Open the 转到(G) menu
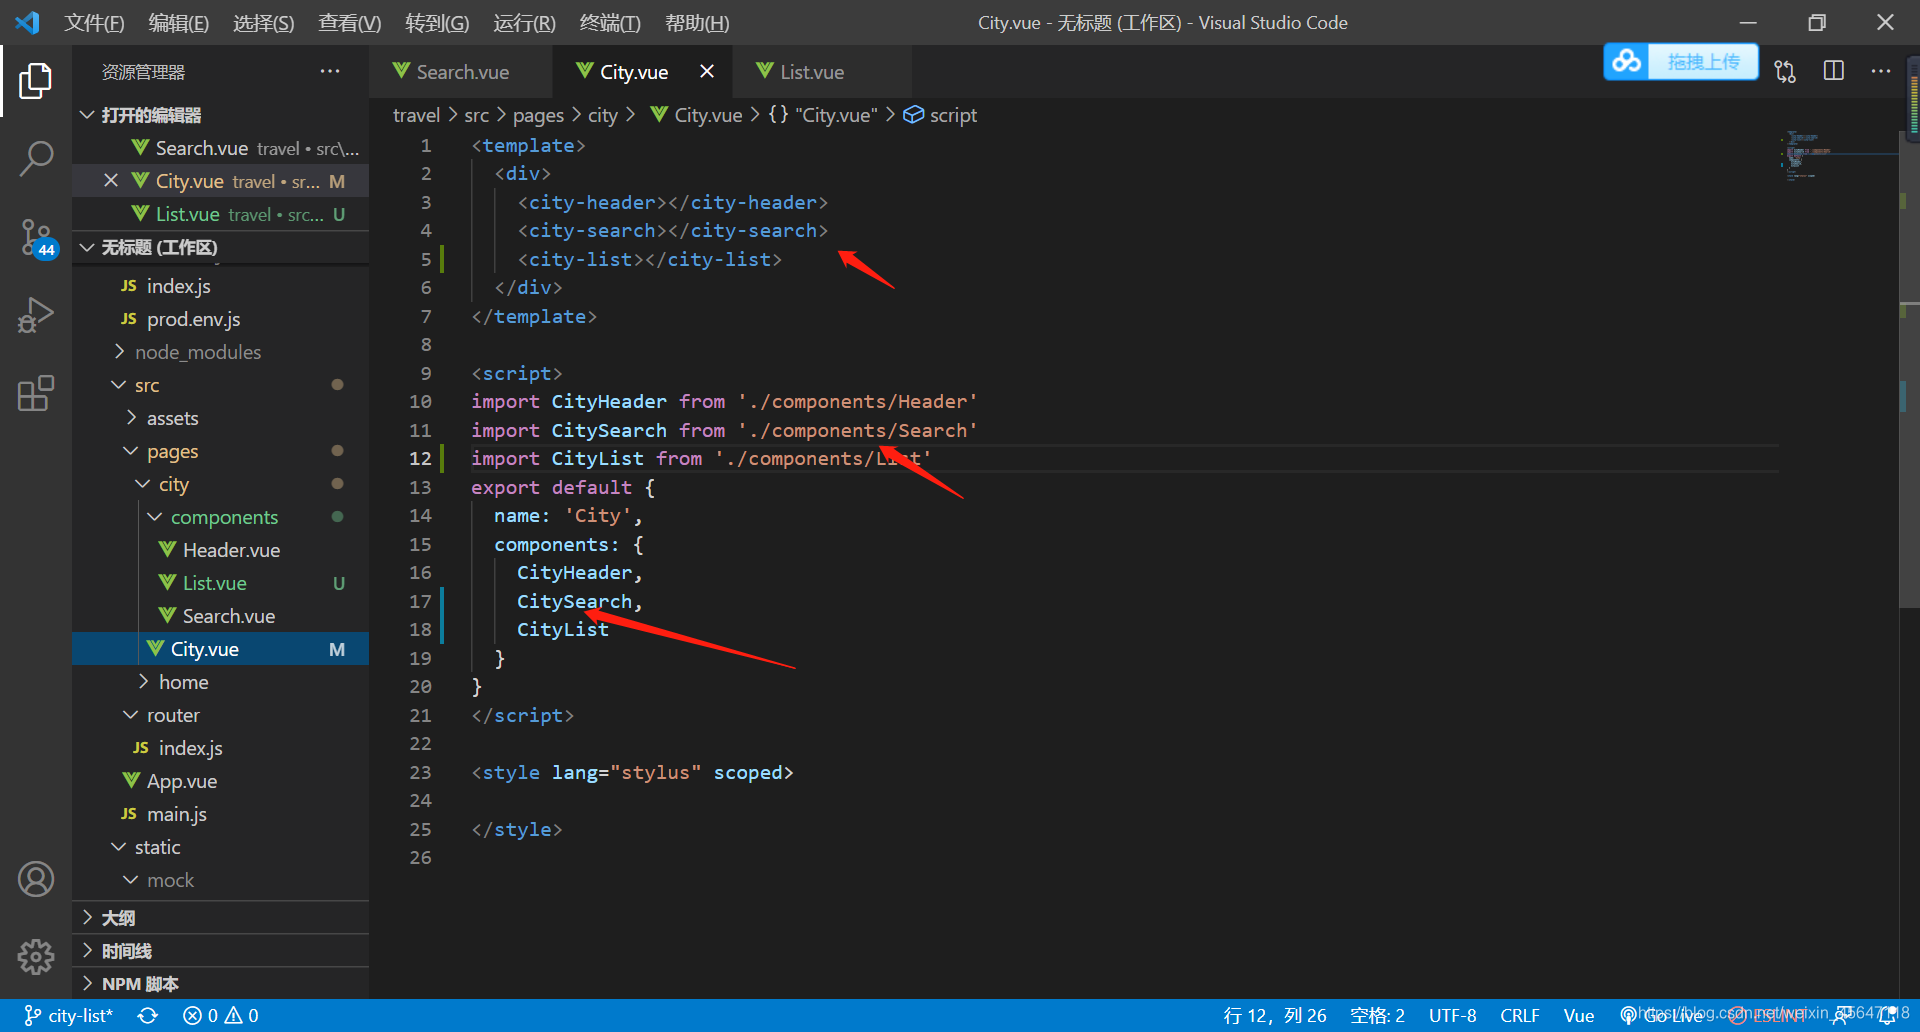 tap(437, 22)
